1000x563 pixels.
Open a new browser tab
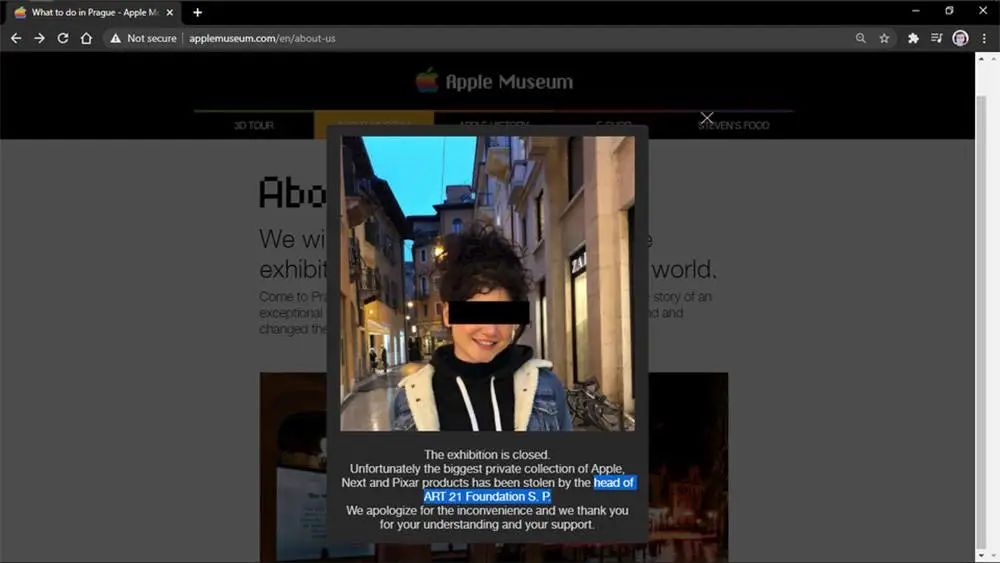pos(197,12)
